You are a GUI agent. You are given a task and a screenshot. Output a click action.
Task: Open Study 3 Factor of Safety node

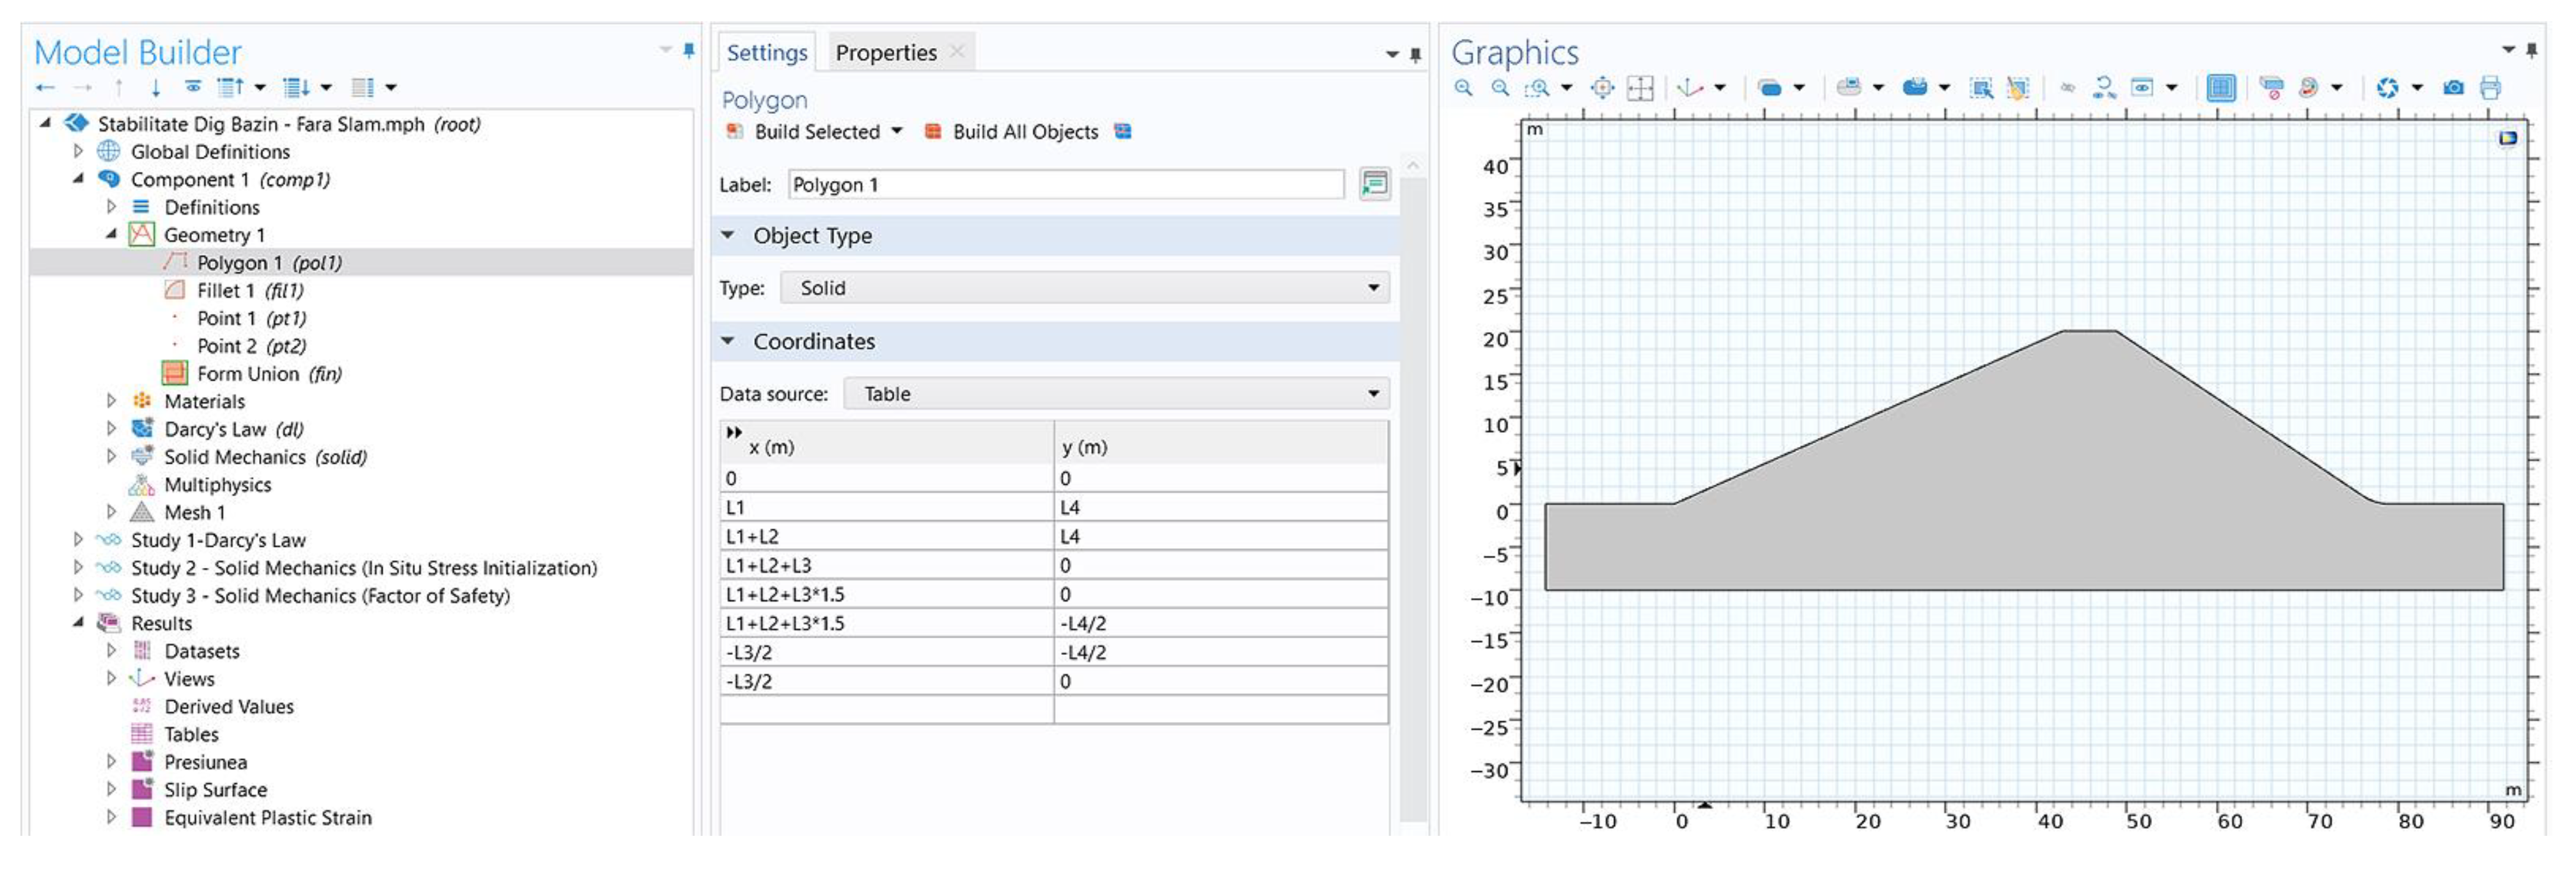(78, 596)
